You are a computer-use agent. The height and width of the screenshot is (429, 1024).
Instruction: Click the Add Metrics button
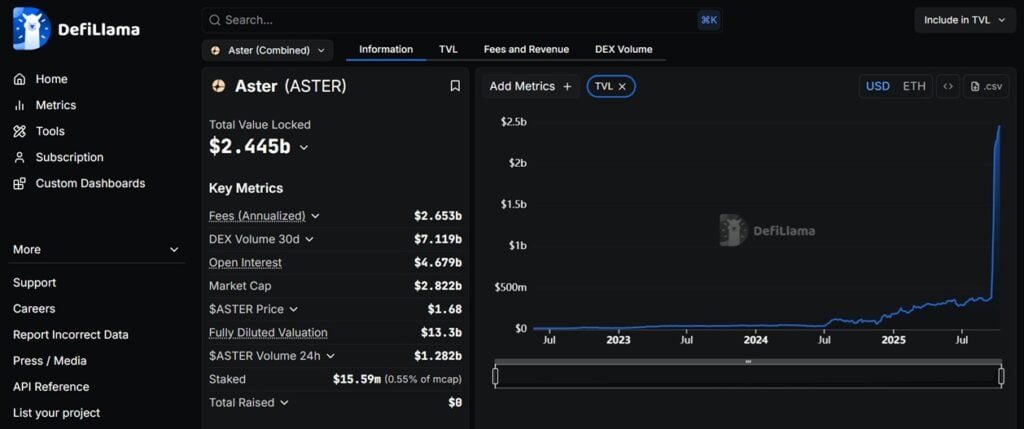point(530,86)
